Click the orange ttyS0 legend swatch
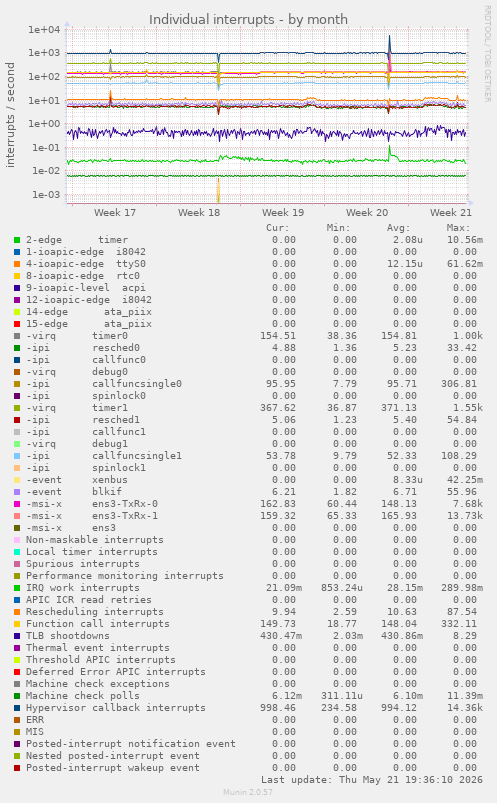 [17, 264]
